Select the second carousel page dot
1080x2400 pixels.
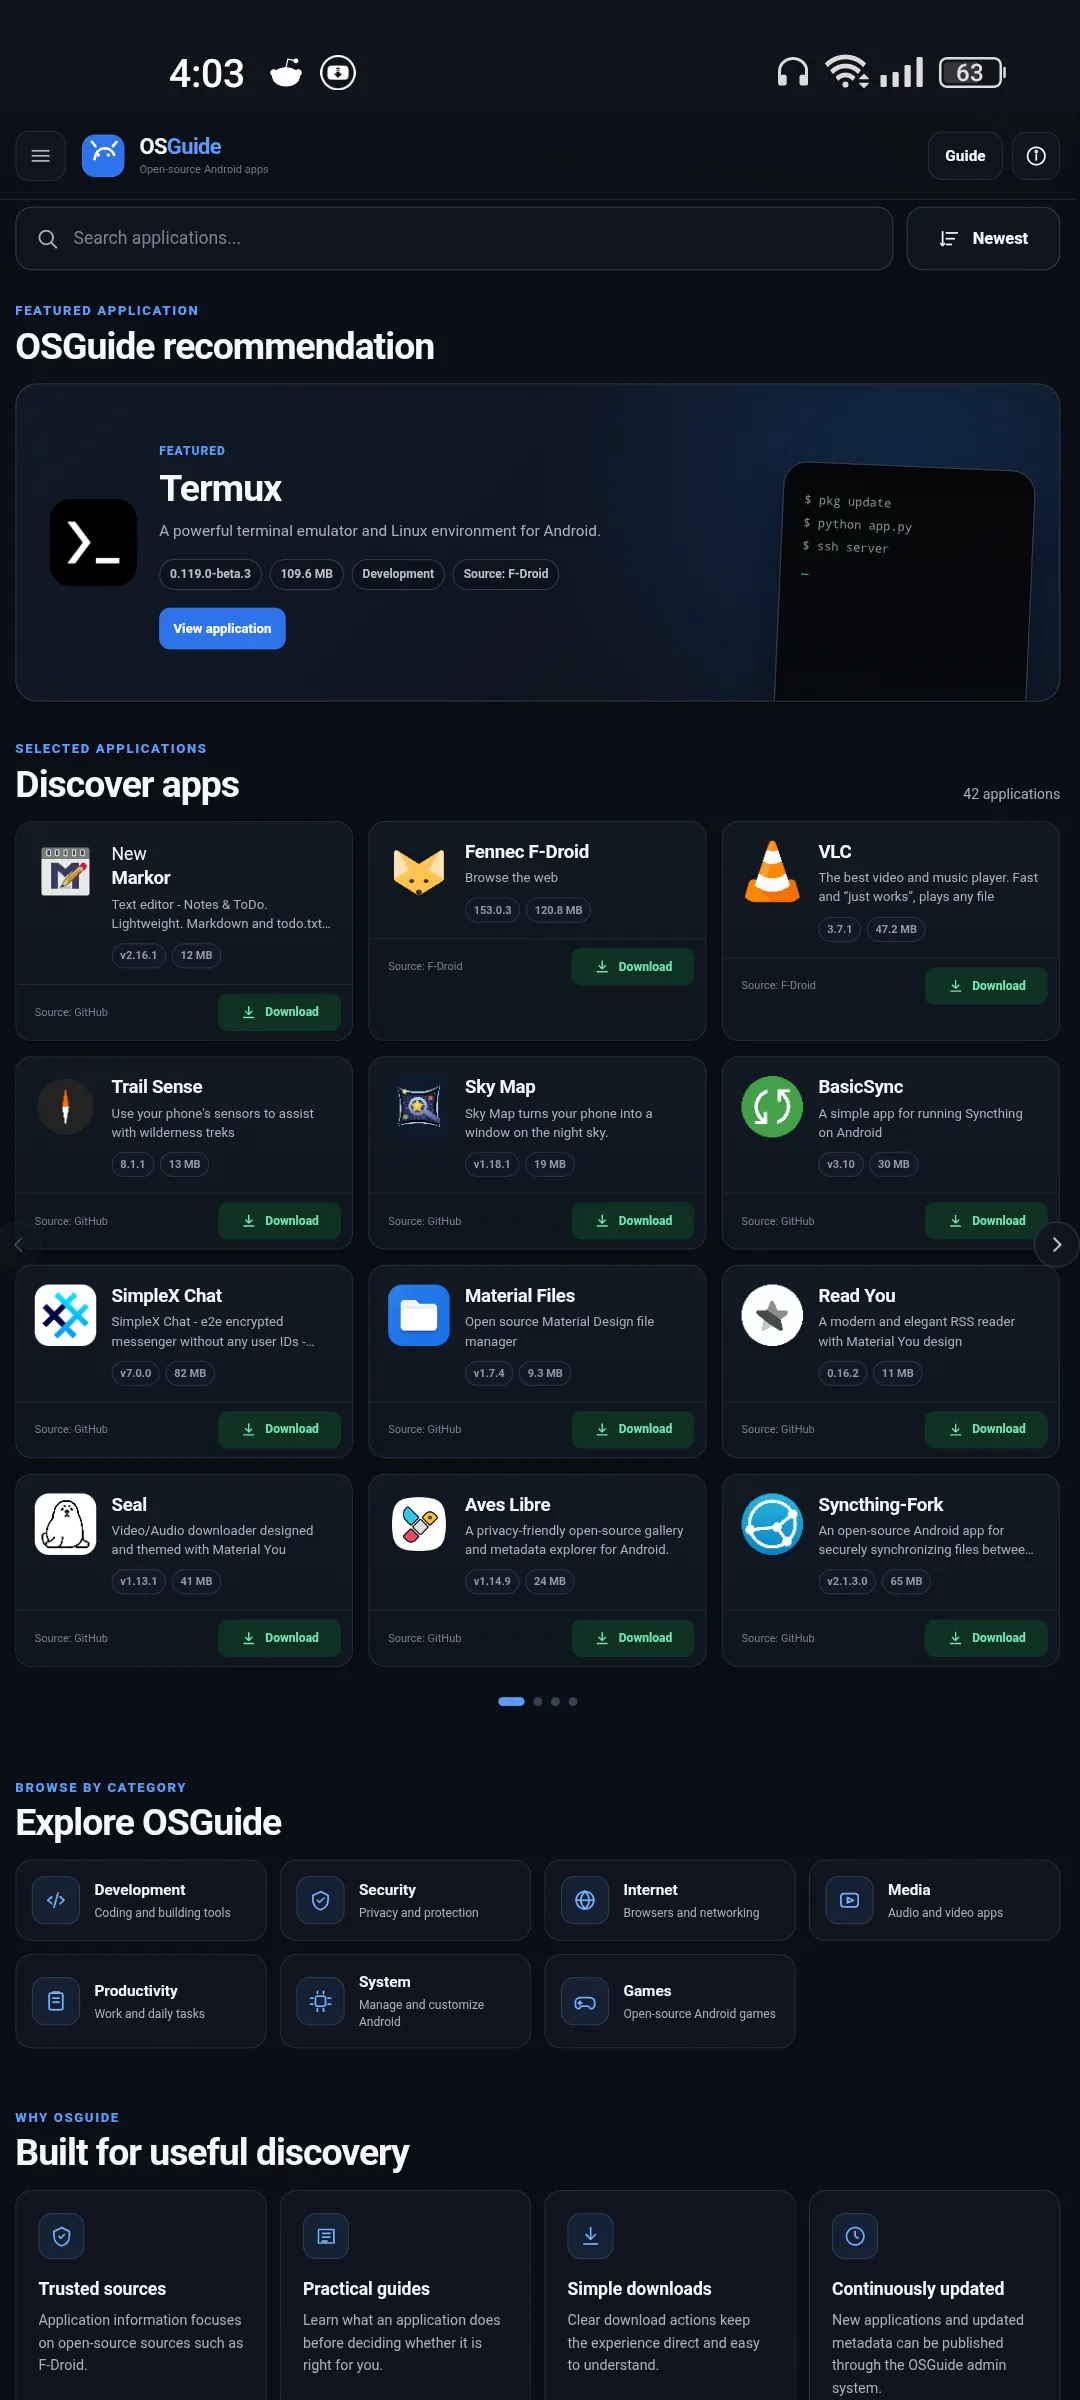pos(538,1702)
